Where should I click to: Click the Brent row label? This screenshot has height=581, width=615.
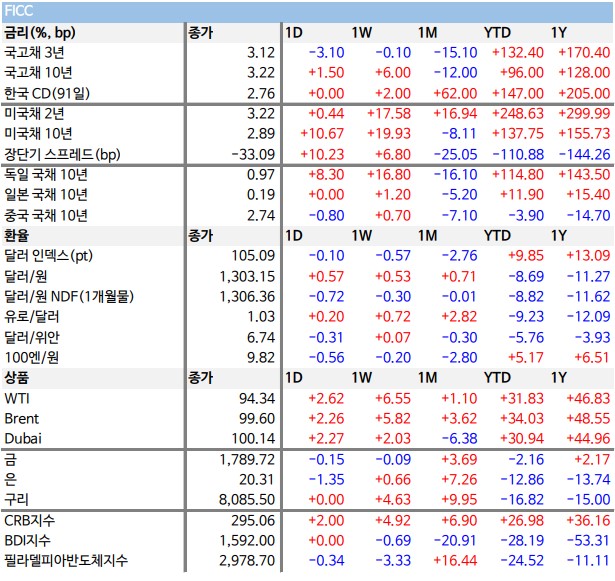click(x=22, y=419)
